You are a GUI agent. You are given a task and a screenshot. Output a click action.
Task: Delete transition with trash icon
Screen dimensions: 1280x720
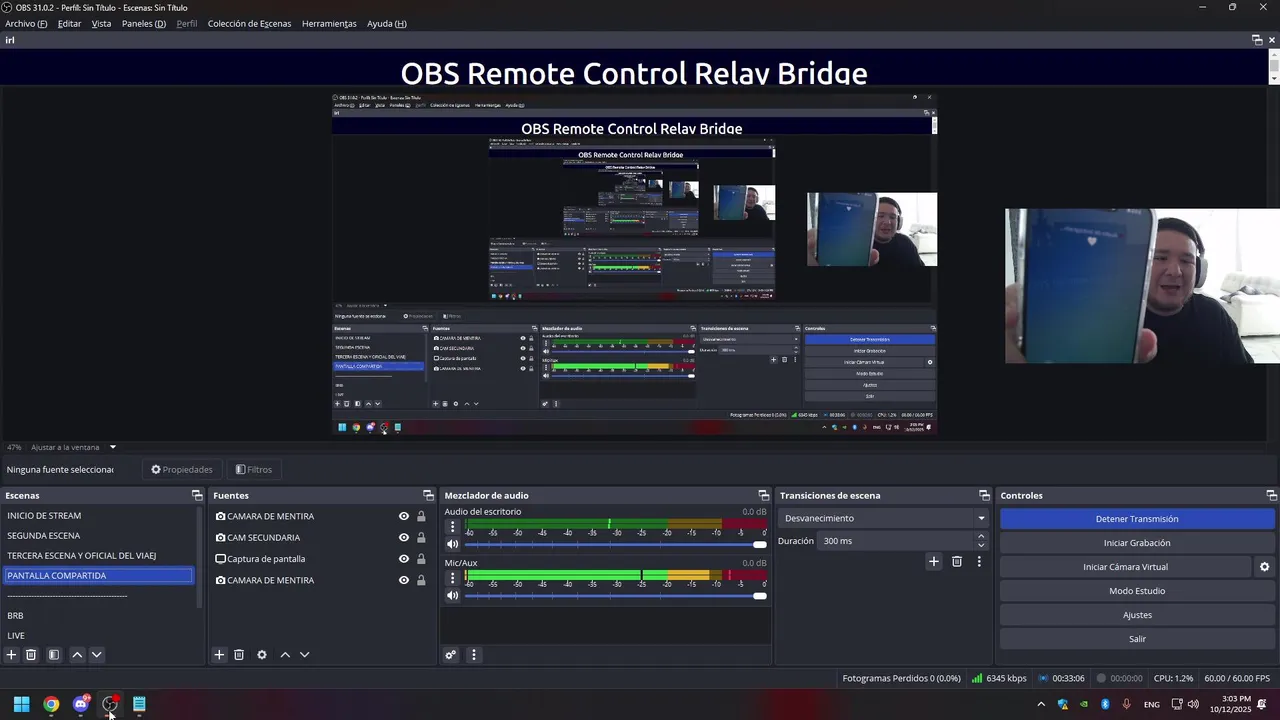[x=957, y=562]
